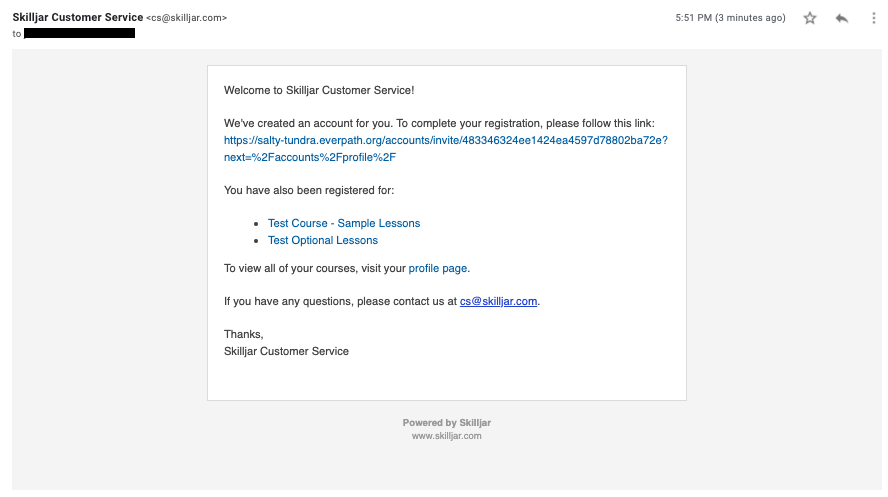Click the 5:51 PM timestamp
The height and width of the screenshot is (497, 888).
click(x=730, y=18)
